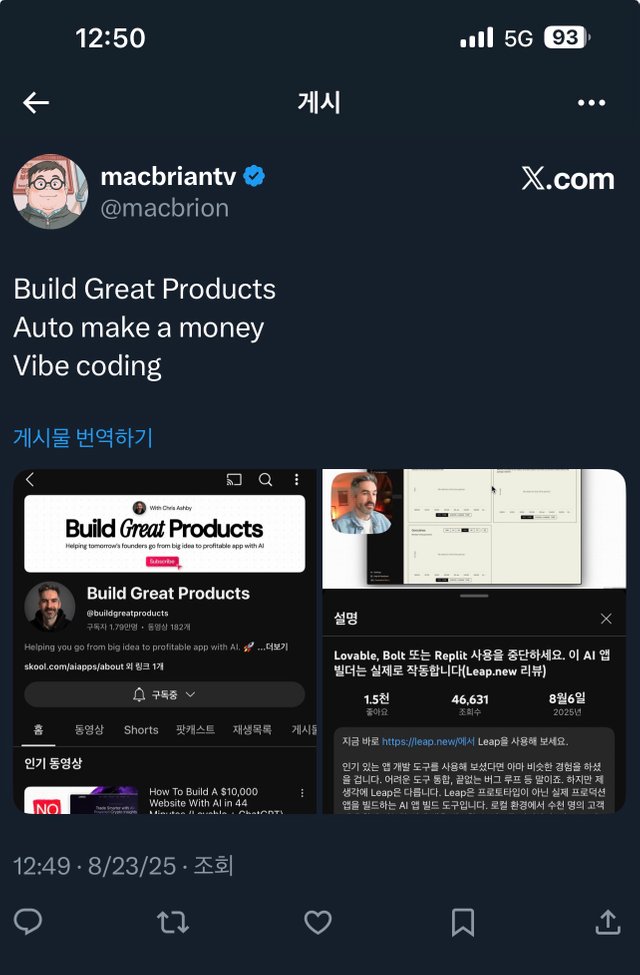
Task: Tap the repost arrows icon
Action: pyautogui.click(x=173, y=922)
